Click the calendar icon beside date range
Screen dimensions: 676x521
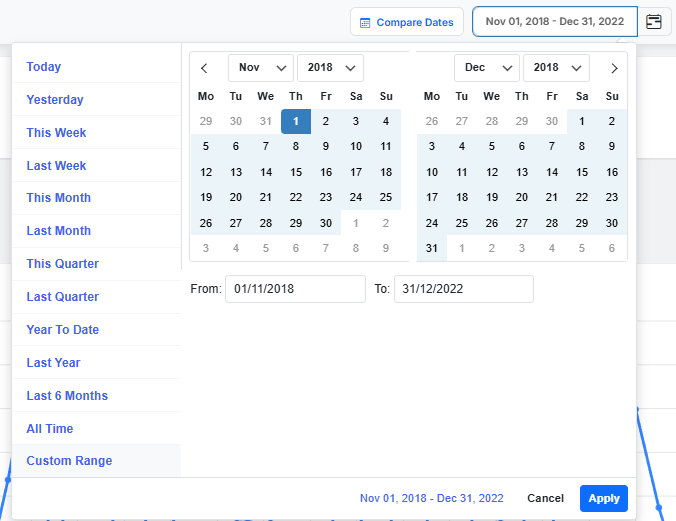654,22
